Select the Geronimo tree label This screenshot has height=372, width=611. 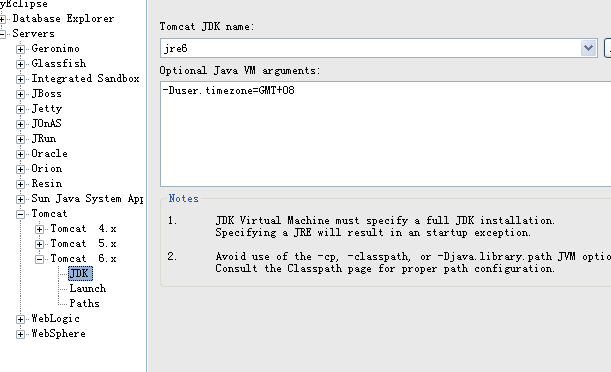(x=56, y=49)
